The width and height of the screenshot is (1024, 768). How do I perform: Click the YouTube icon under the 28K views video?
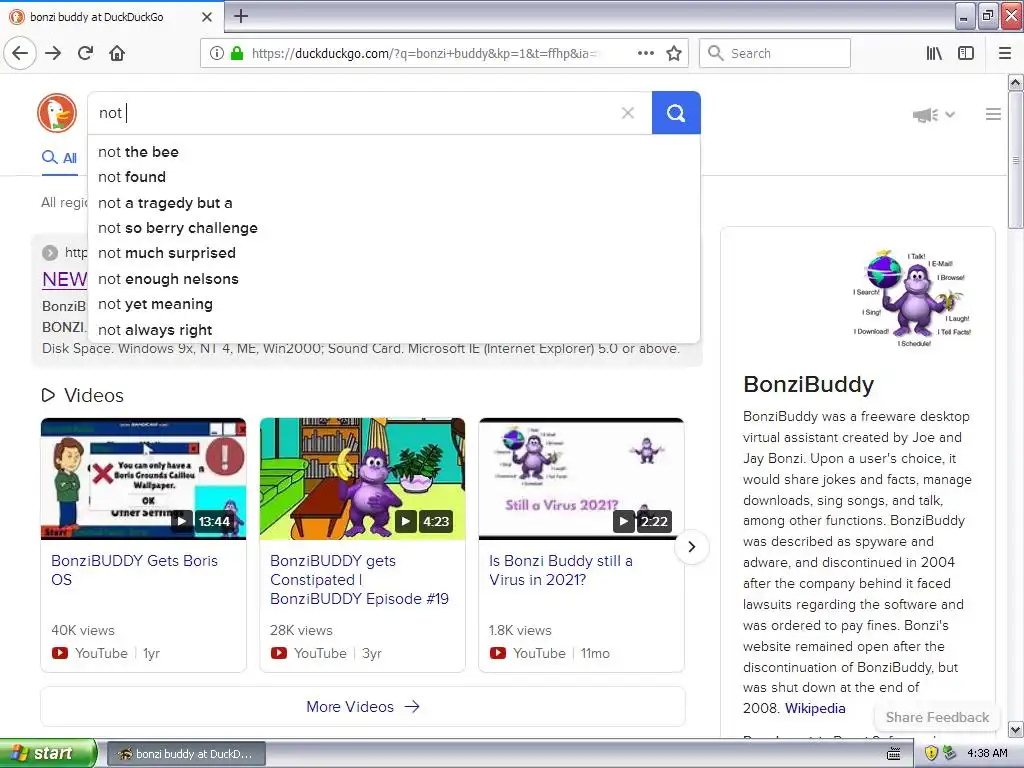point(279,653)
